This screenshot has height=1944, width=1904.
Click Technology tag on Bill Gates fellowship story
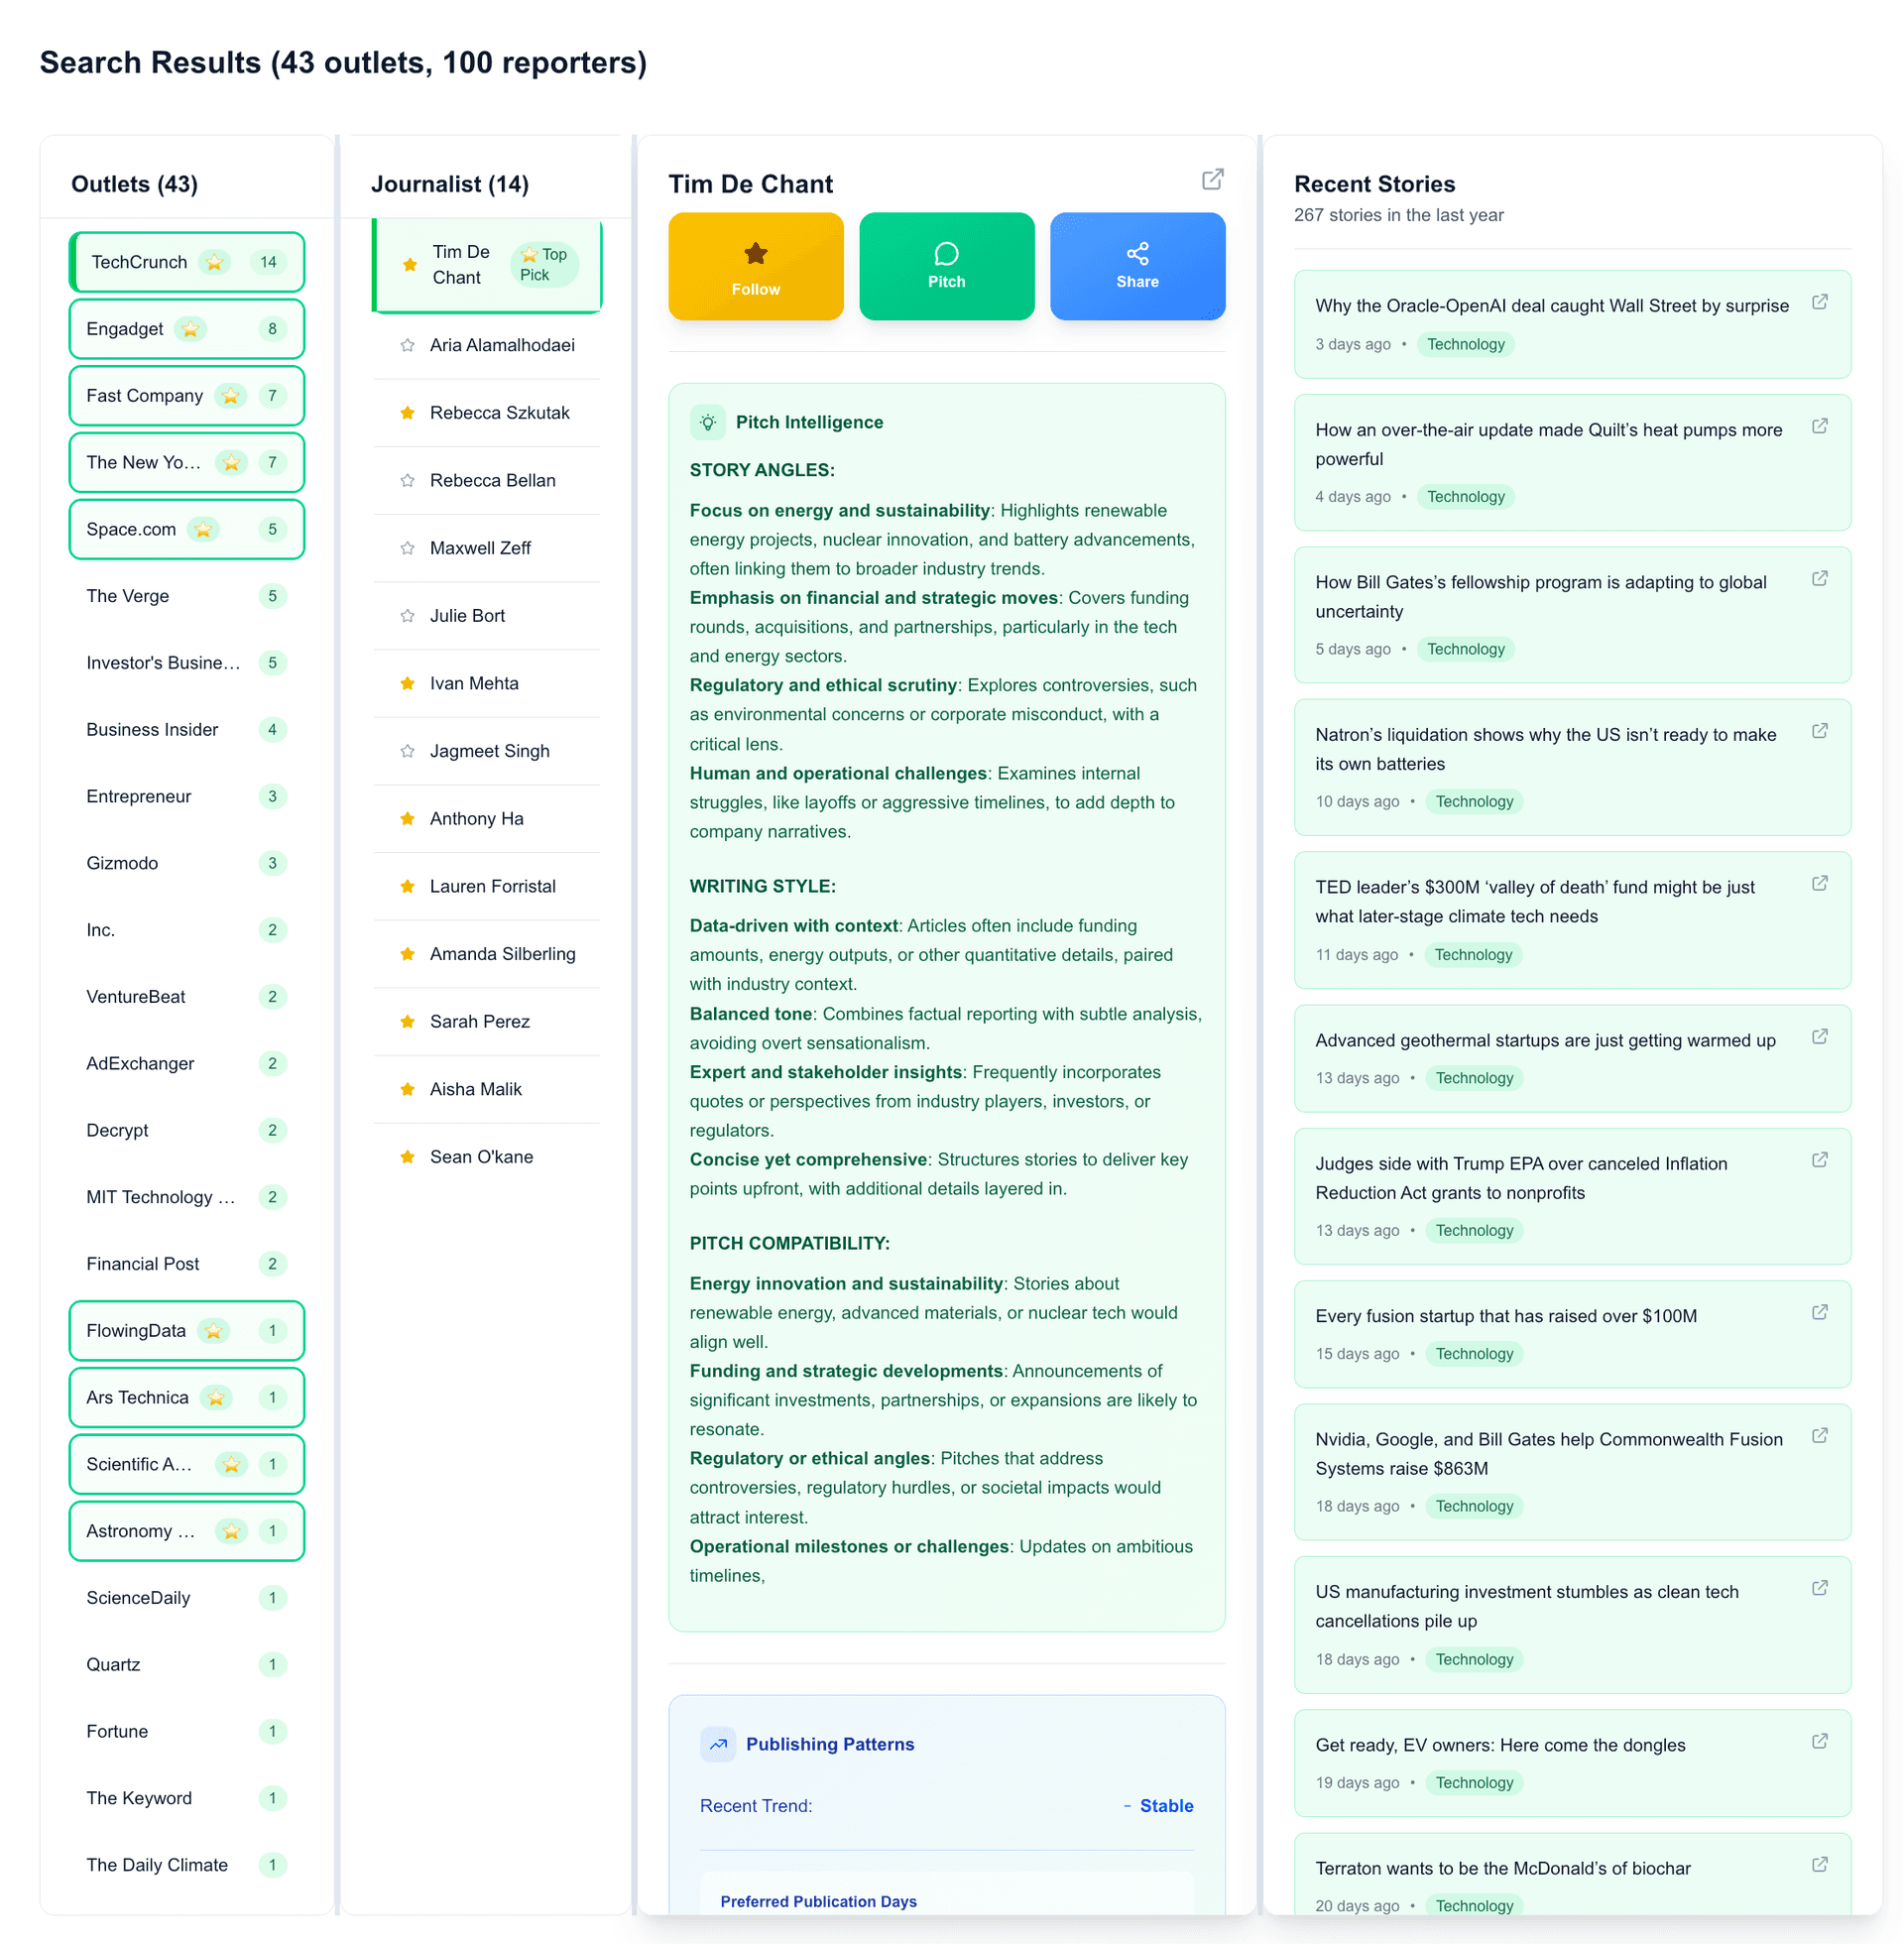(x=1465, y=649)
